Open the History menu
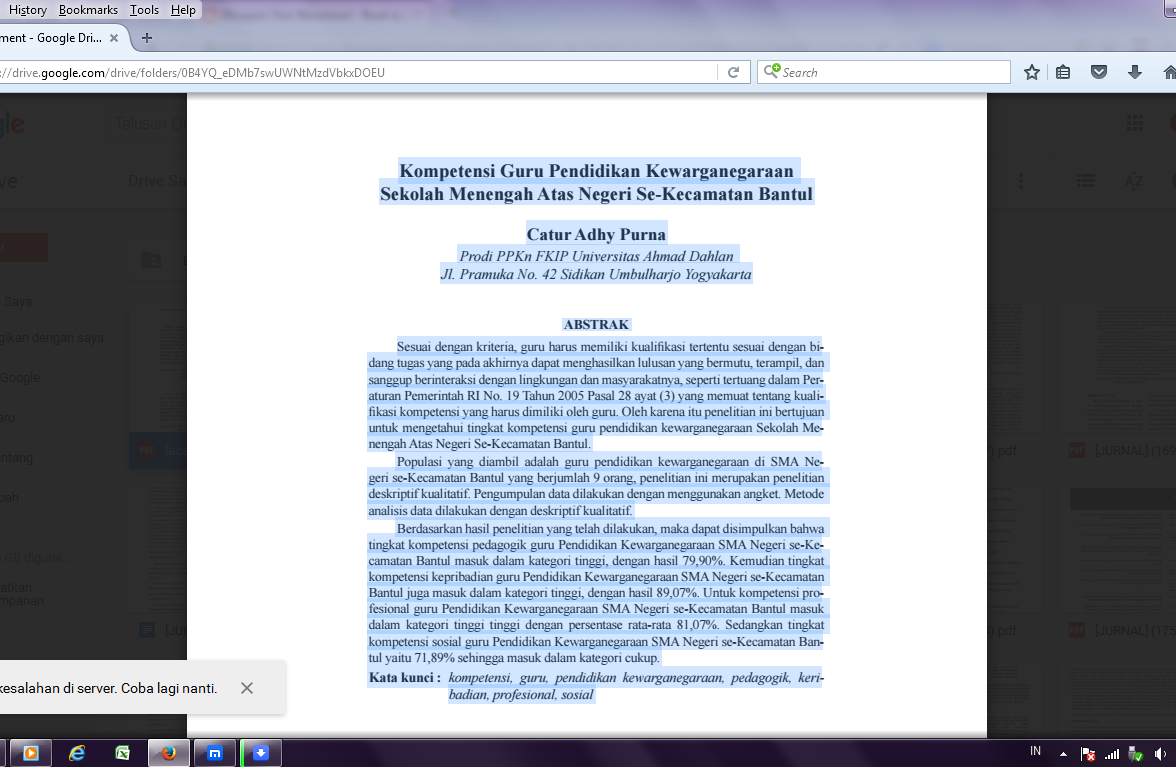This screenshot has height=767, width=1176. 27,10
